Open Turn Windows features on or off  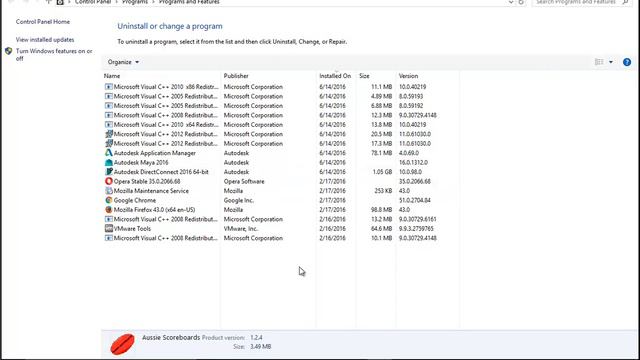tap(54, 55)
